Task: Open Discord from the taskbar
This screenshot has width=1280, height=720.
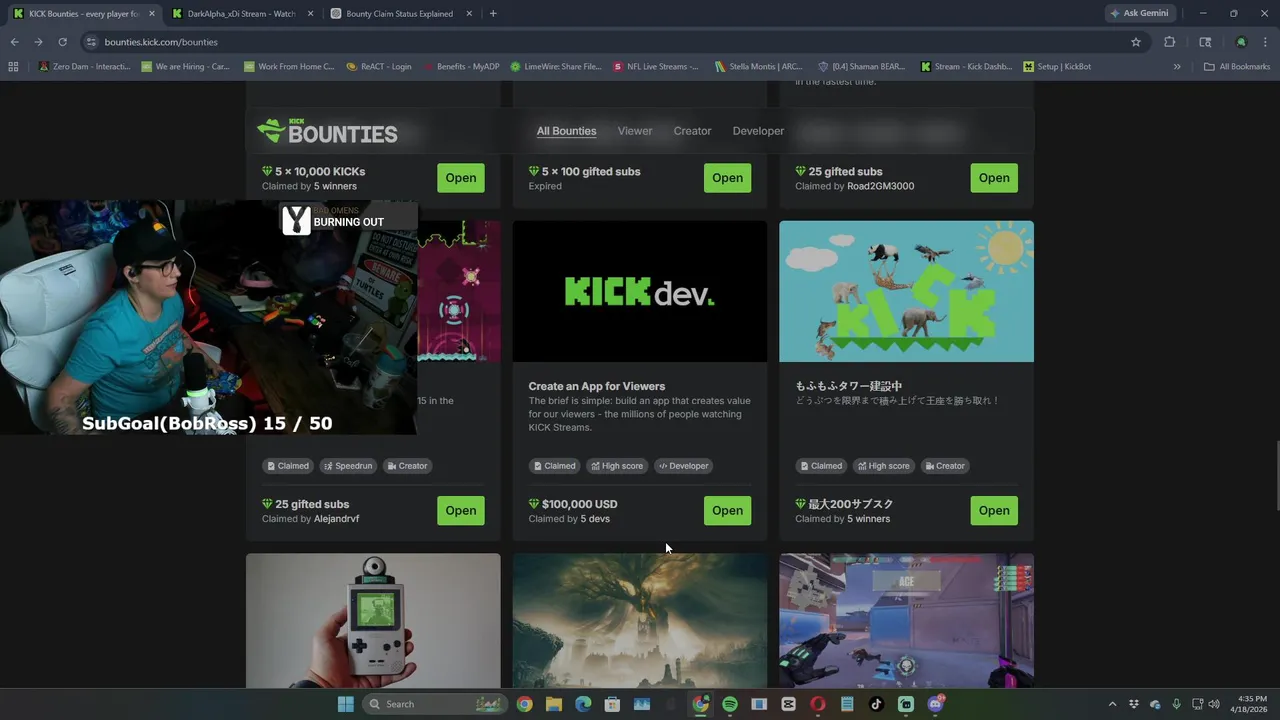Action: (936, 704)
